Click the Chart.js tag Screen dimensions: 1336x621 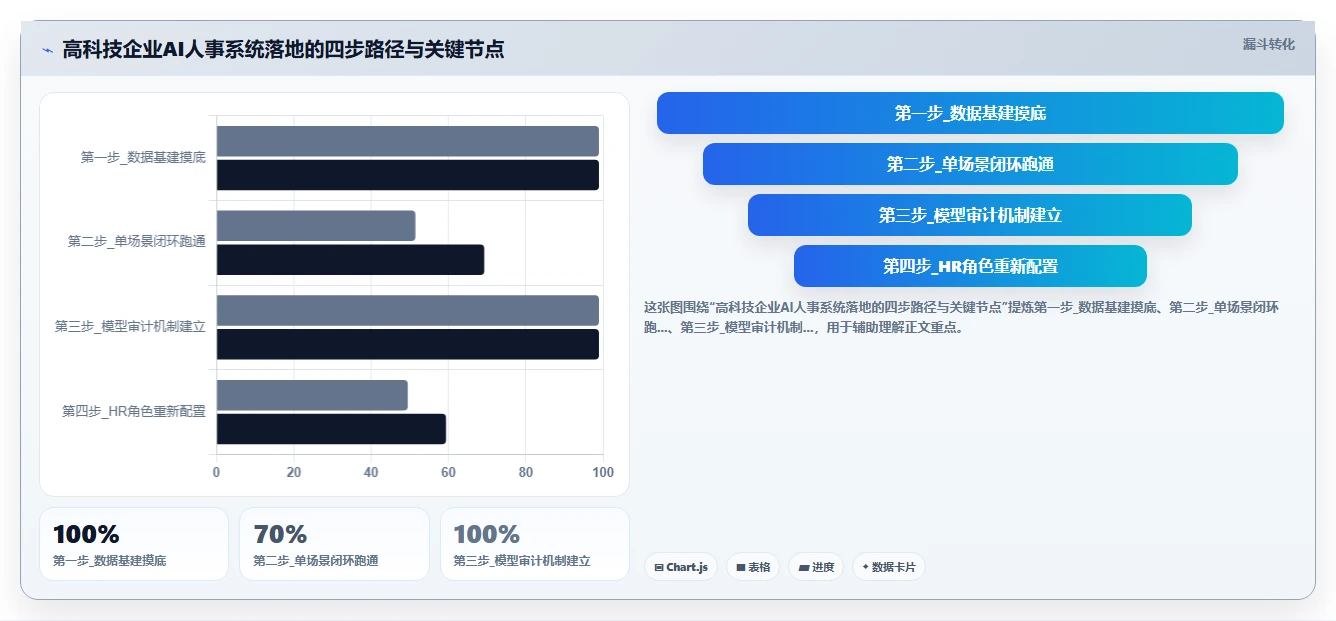(680, 567)
